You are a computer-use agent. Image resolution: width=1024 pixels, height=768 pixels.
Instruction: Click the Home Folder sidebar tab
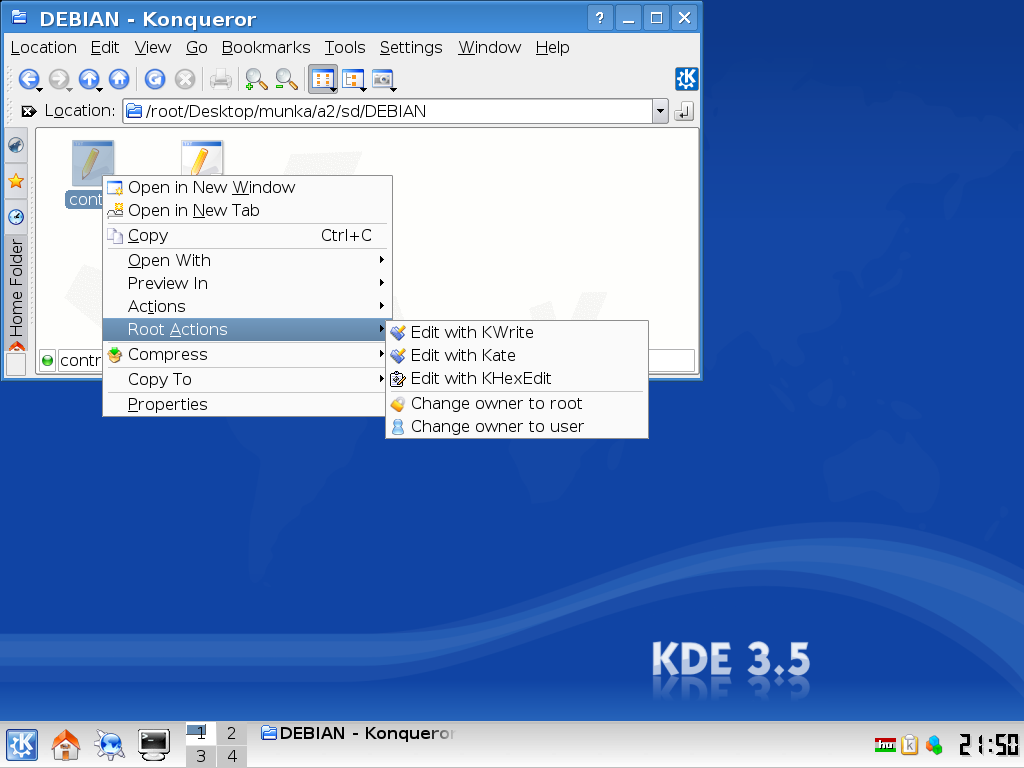click(16, 295)
